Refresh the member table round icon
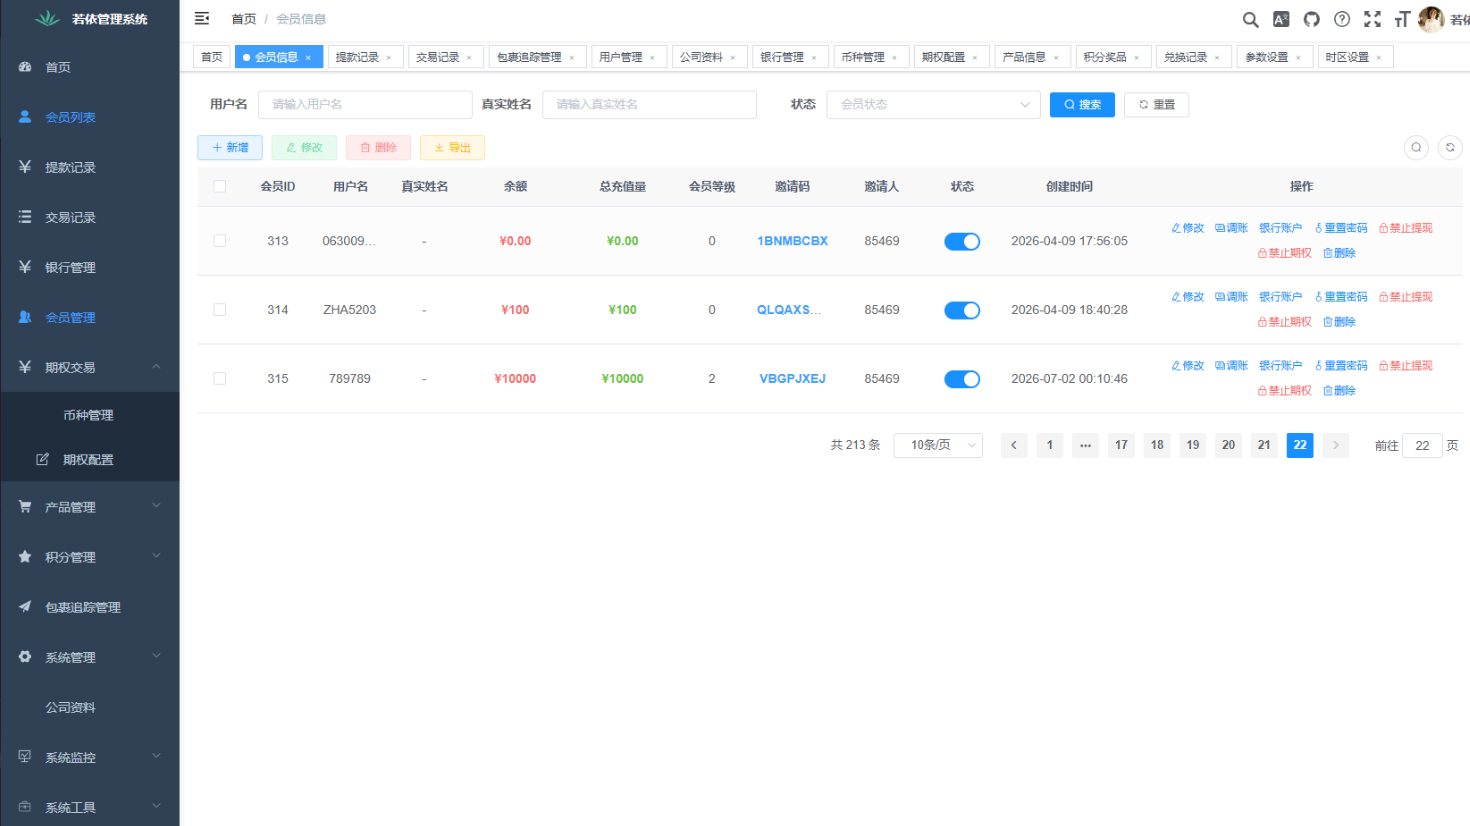The width and height of the screenshot is (1470, 826). [x=1450, y=147]
